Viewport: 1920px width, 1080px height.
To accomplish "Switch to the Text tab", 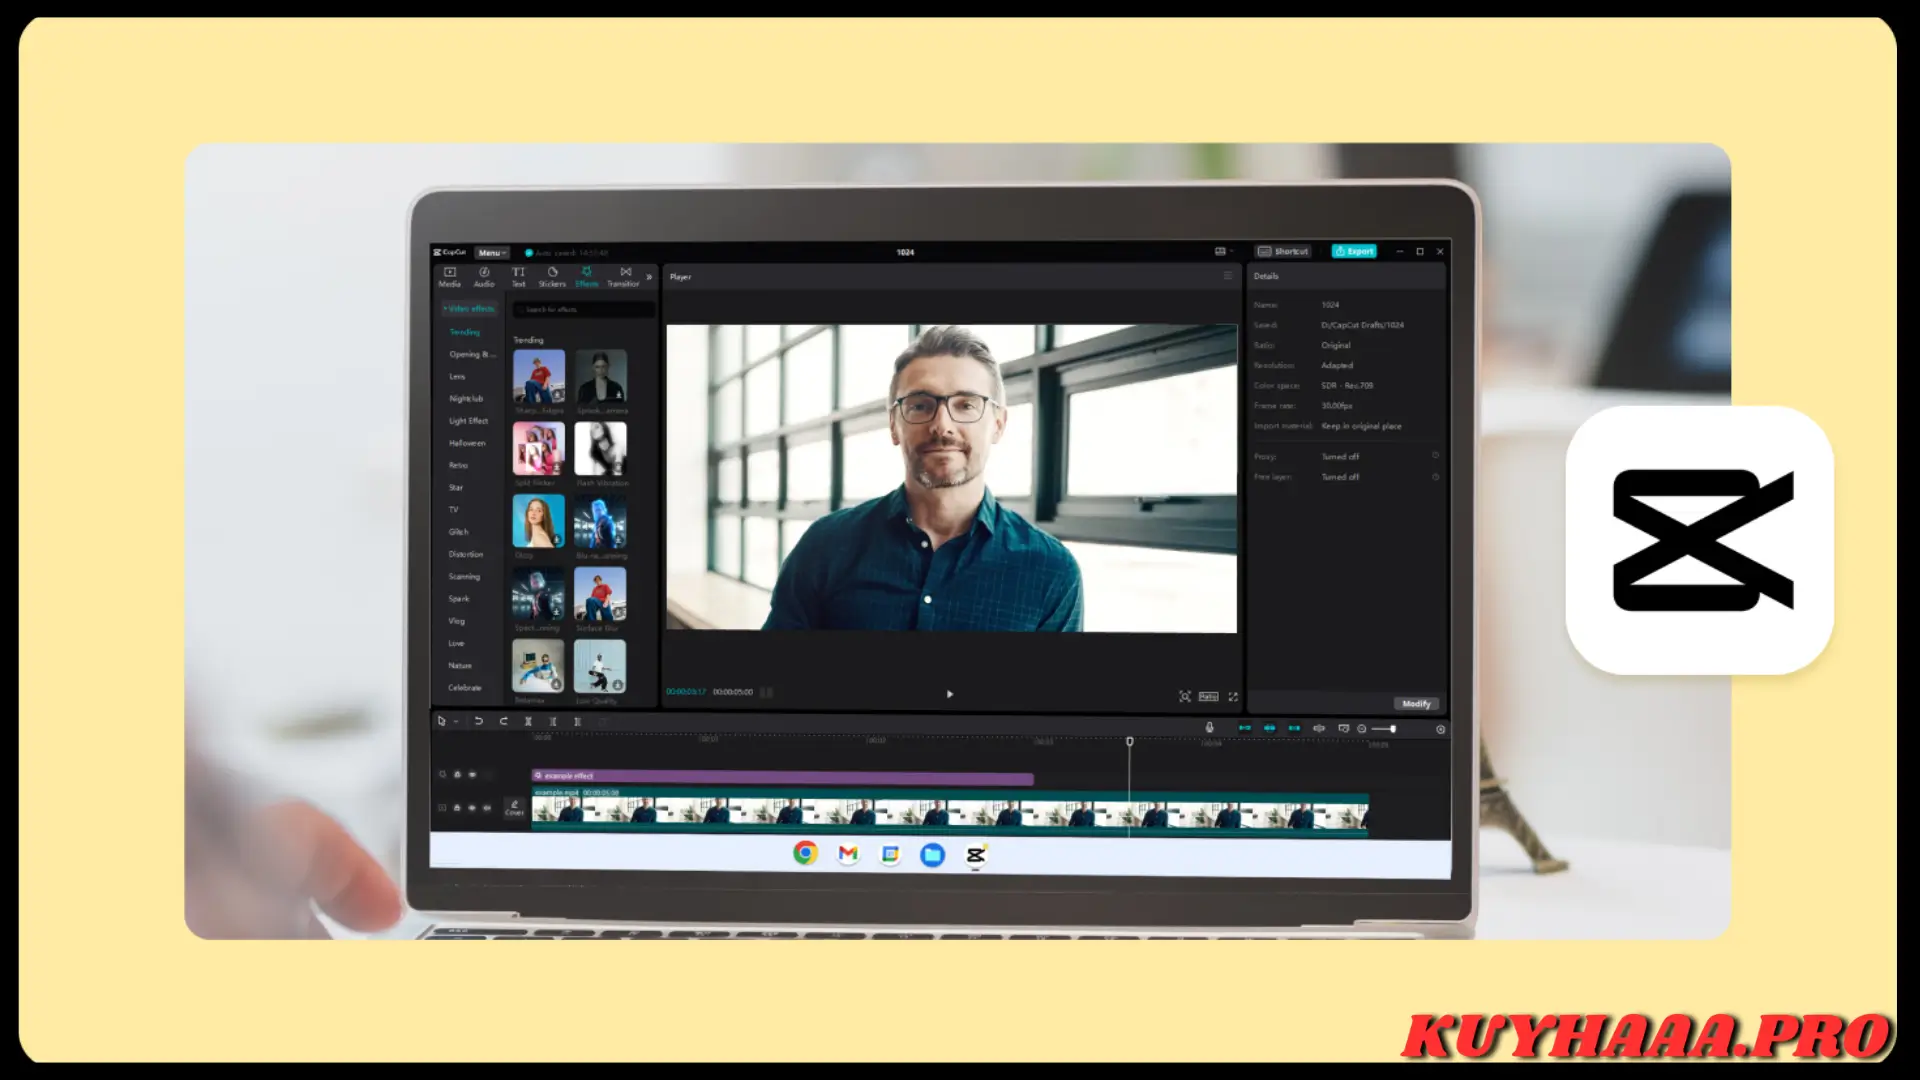I will click(518, 277).
